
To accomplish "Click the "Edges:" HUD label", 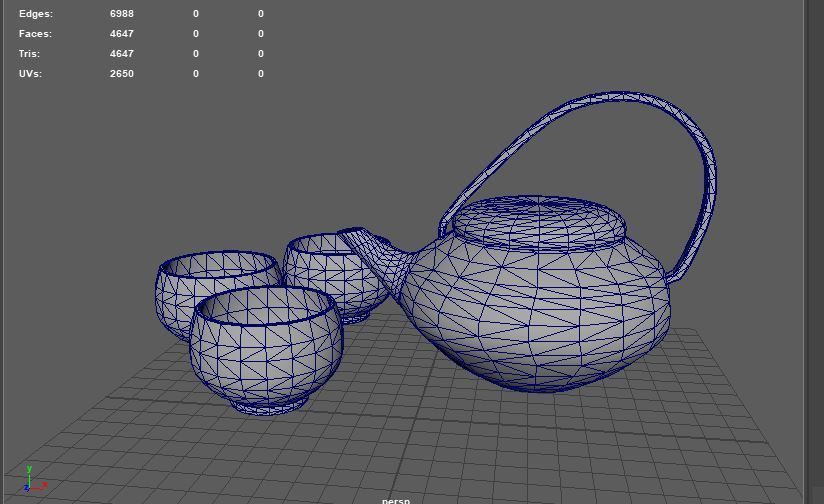I will click(36, 14).
